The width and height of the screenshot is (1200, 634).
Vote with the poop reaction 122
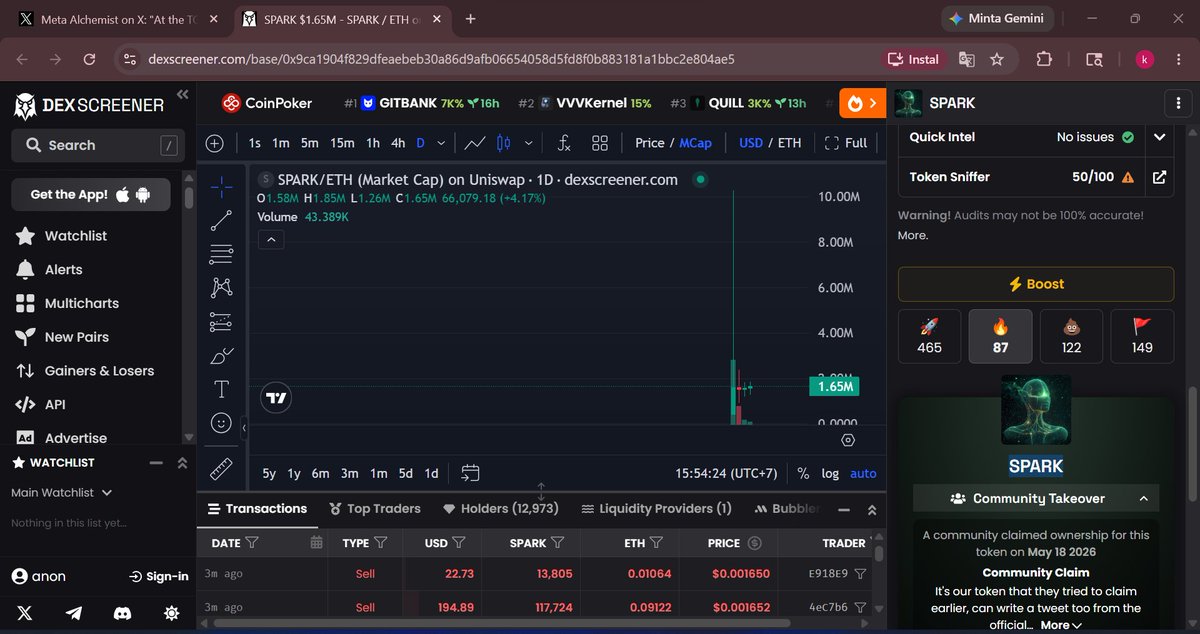1071,336
